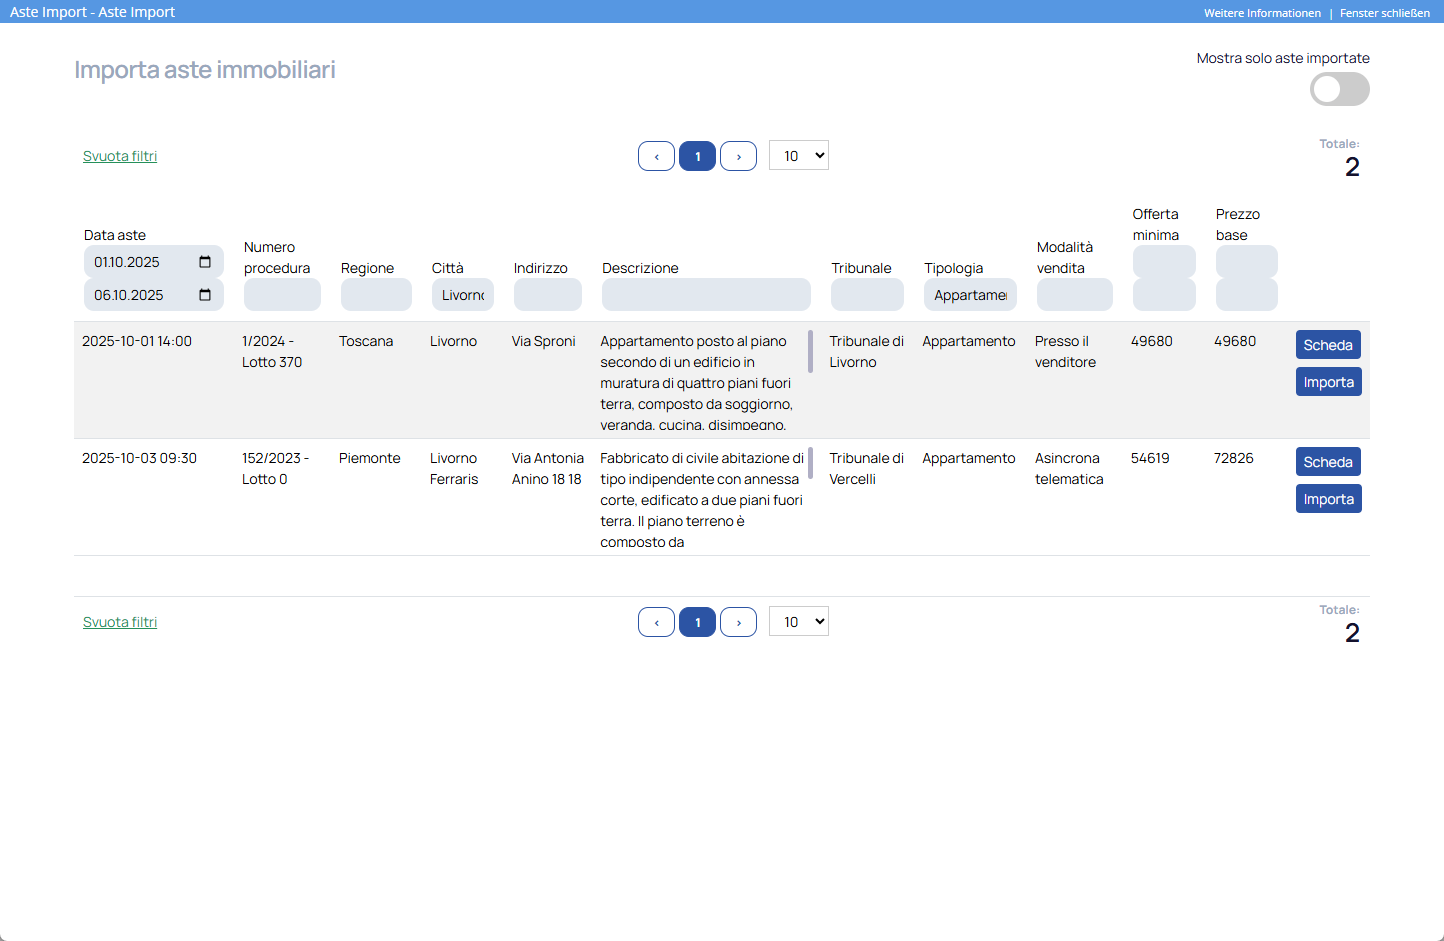Toggle 'Mostra solo aste importate' switch

coord(1339,89)
